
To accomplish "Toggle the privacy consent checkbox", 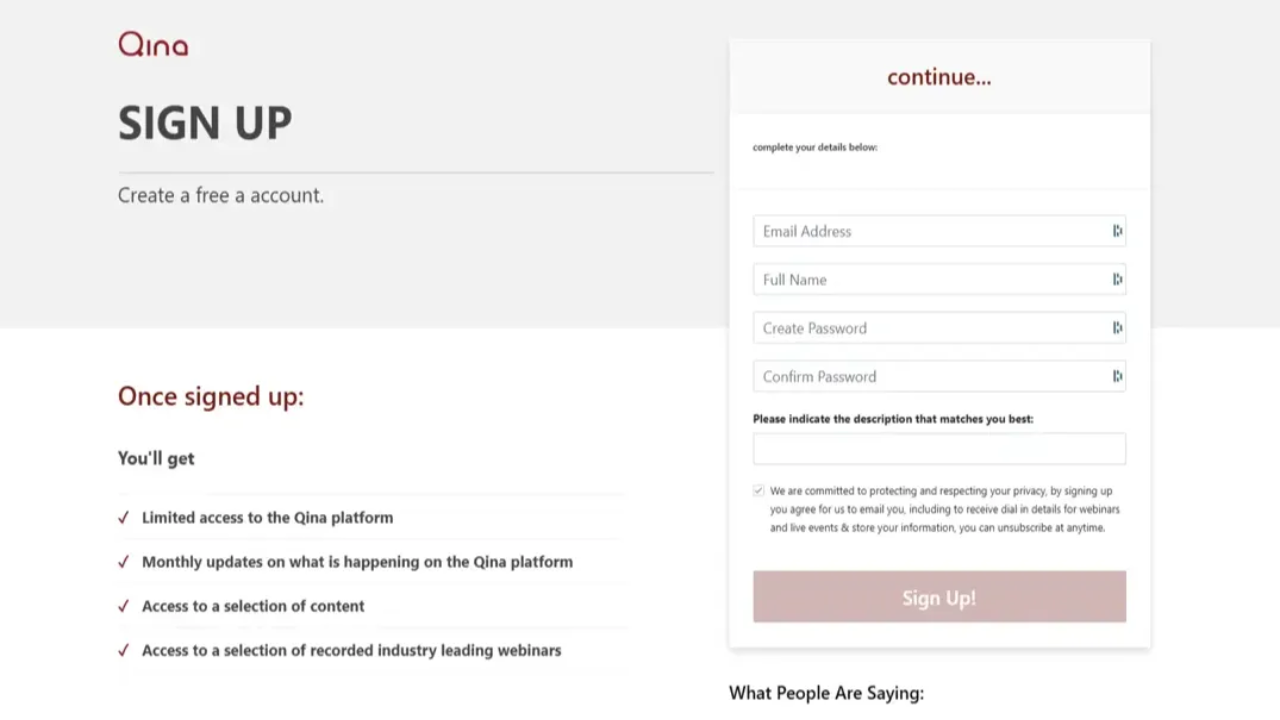I will point(758,491).
